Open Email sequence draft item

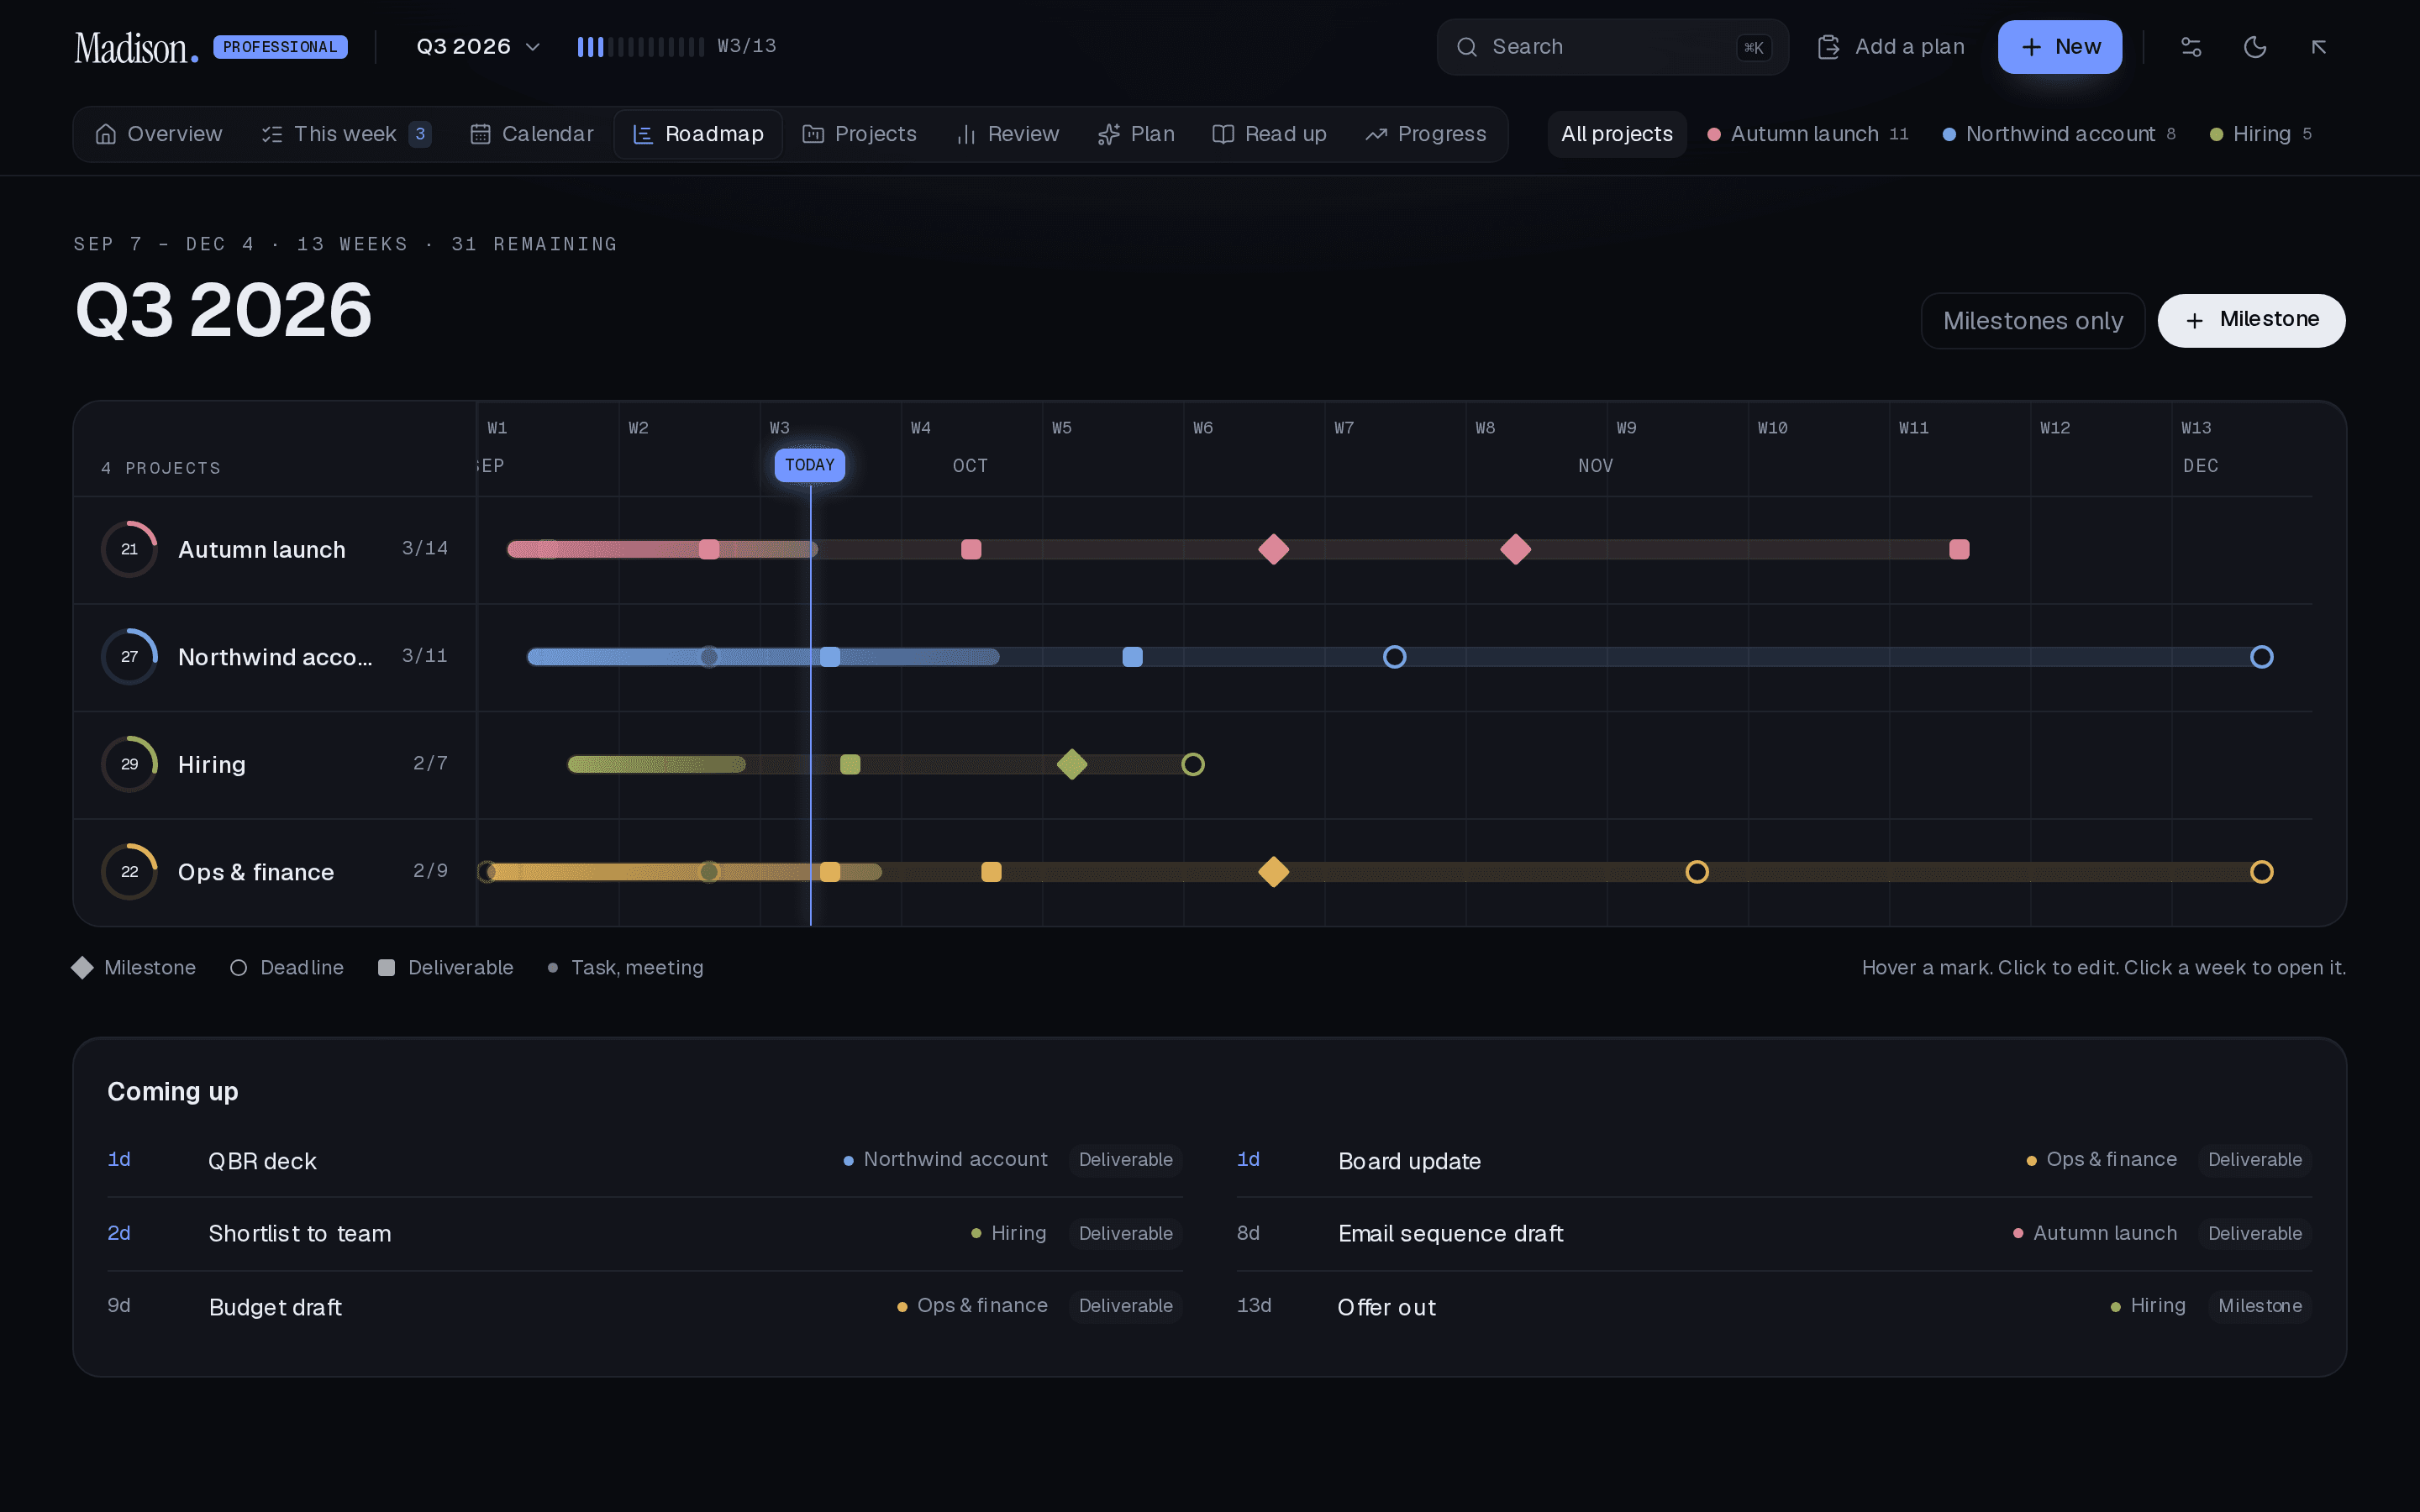point(1774,1234)
